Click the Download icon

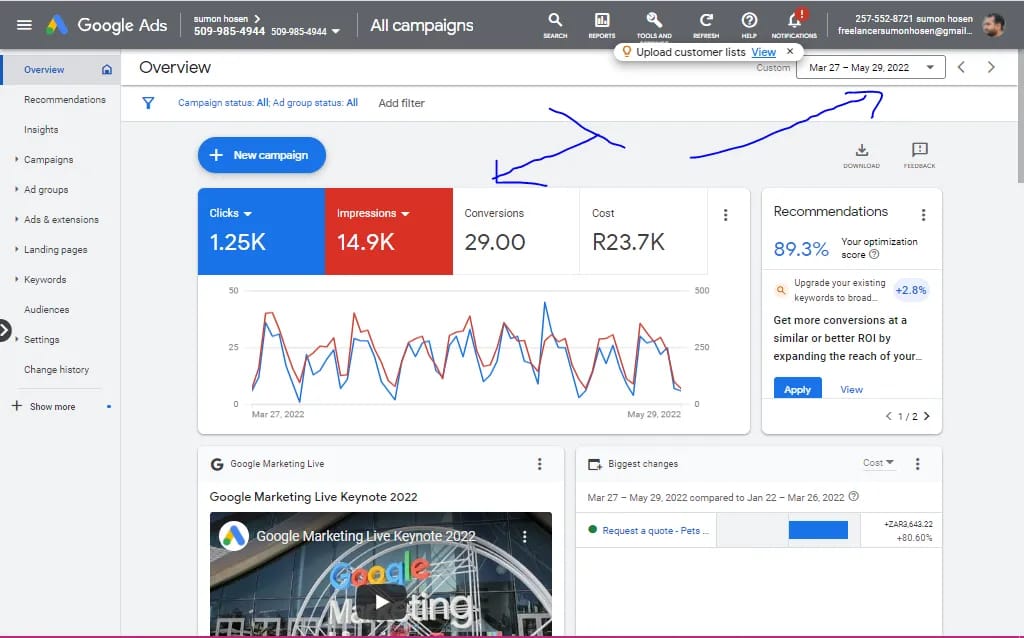point(861,151)
